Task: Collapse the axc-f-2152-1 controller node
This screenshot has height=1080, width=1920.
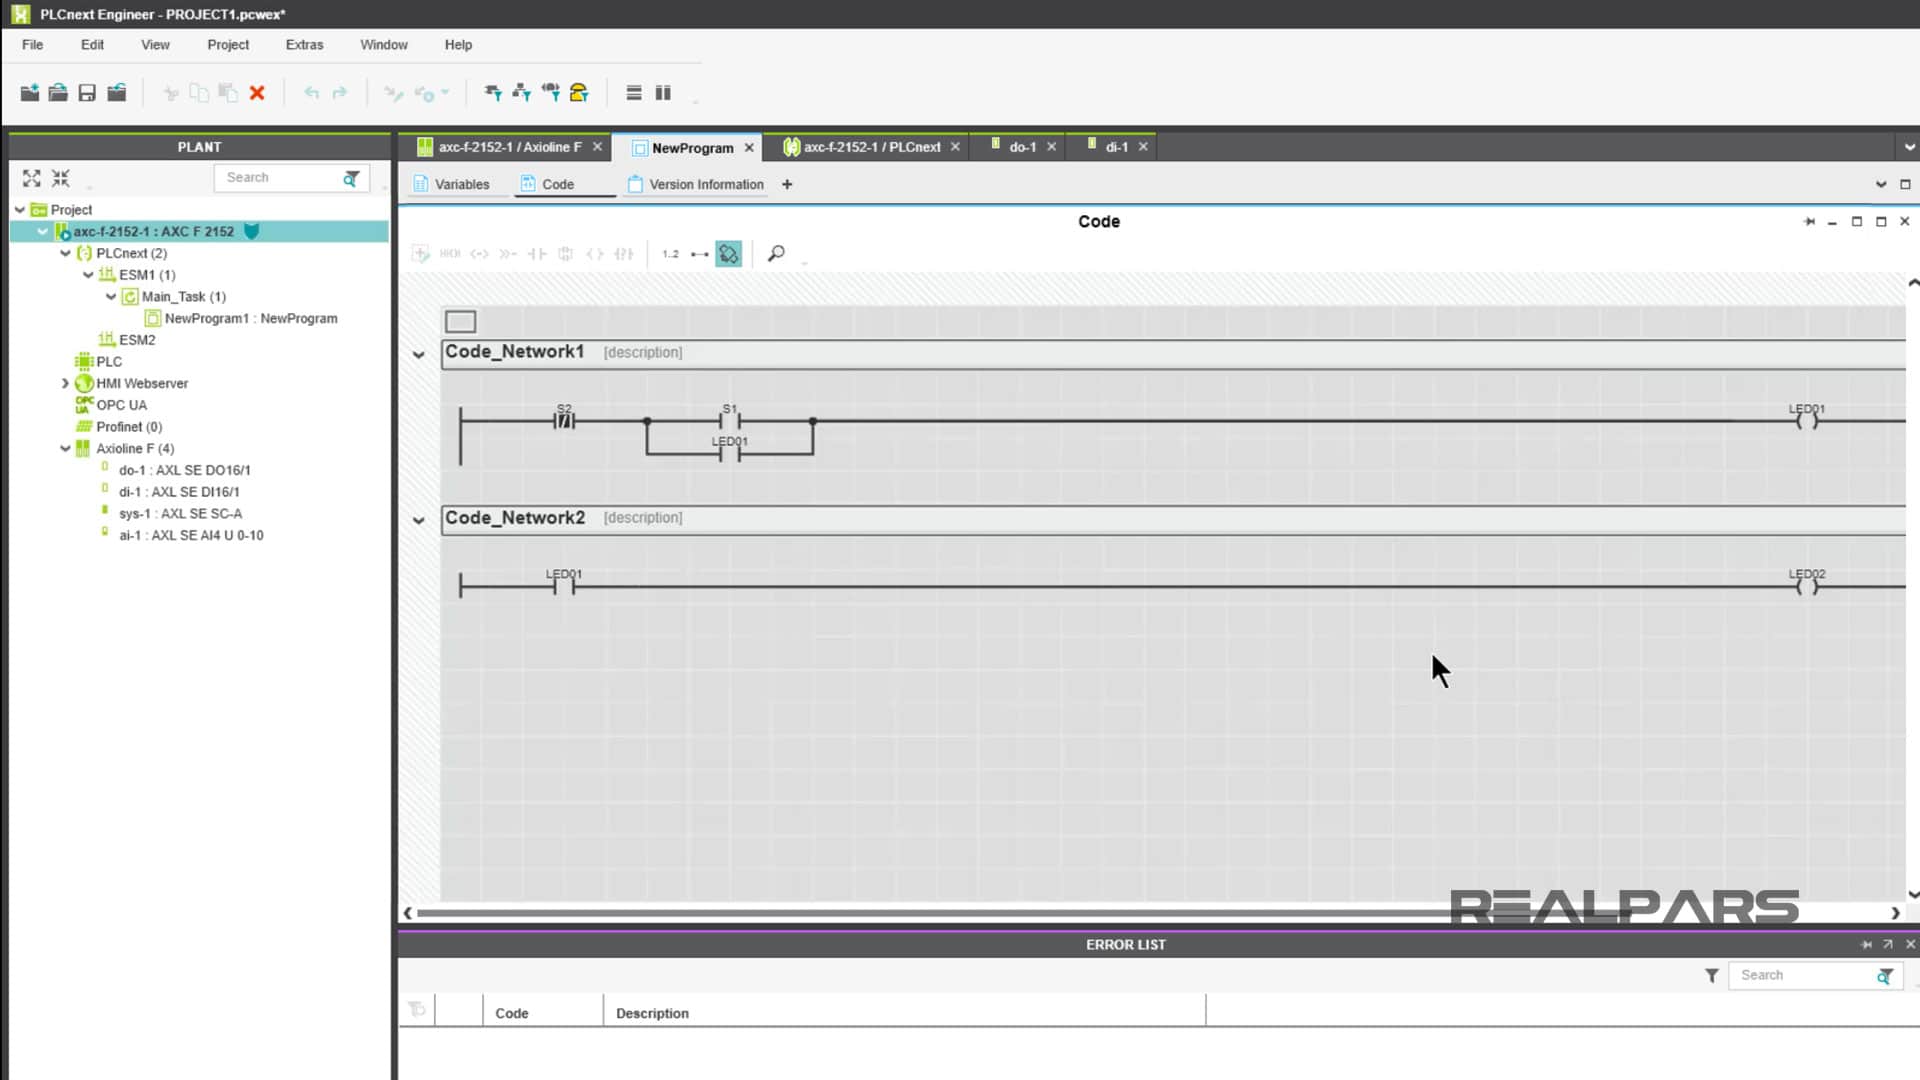Action: click(x=42, y=231)
